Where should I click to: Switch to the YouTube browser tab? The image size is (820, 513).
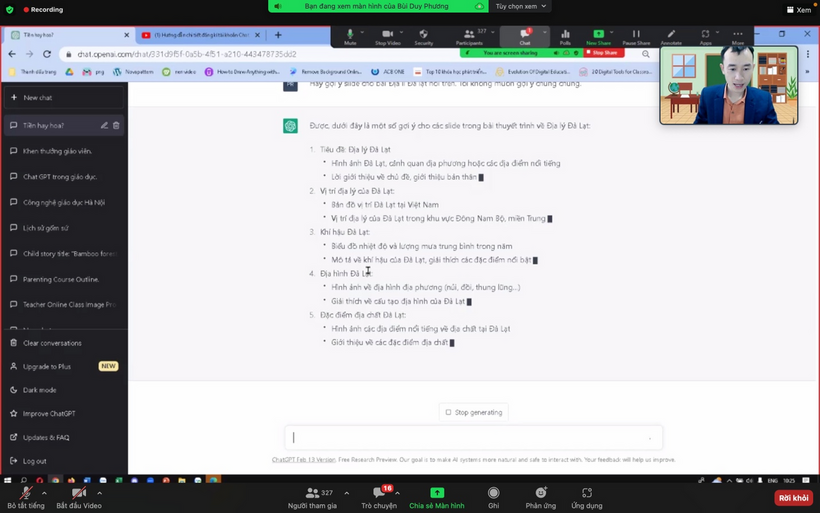tap(200, 35)
